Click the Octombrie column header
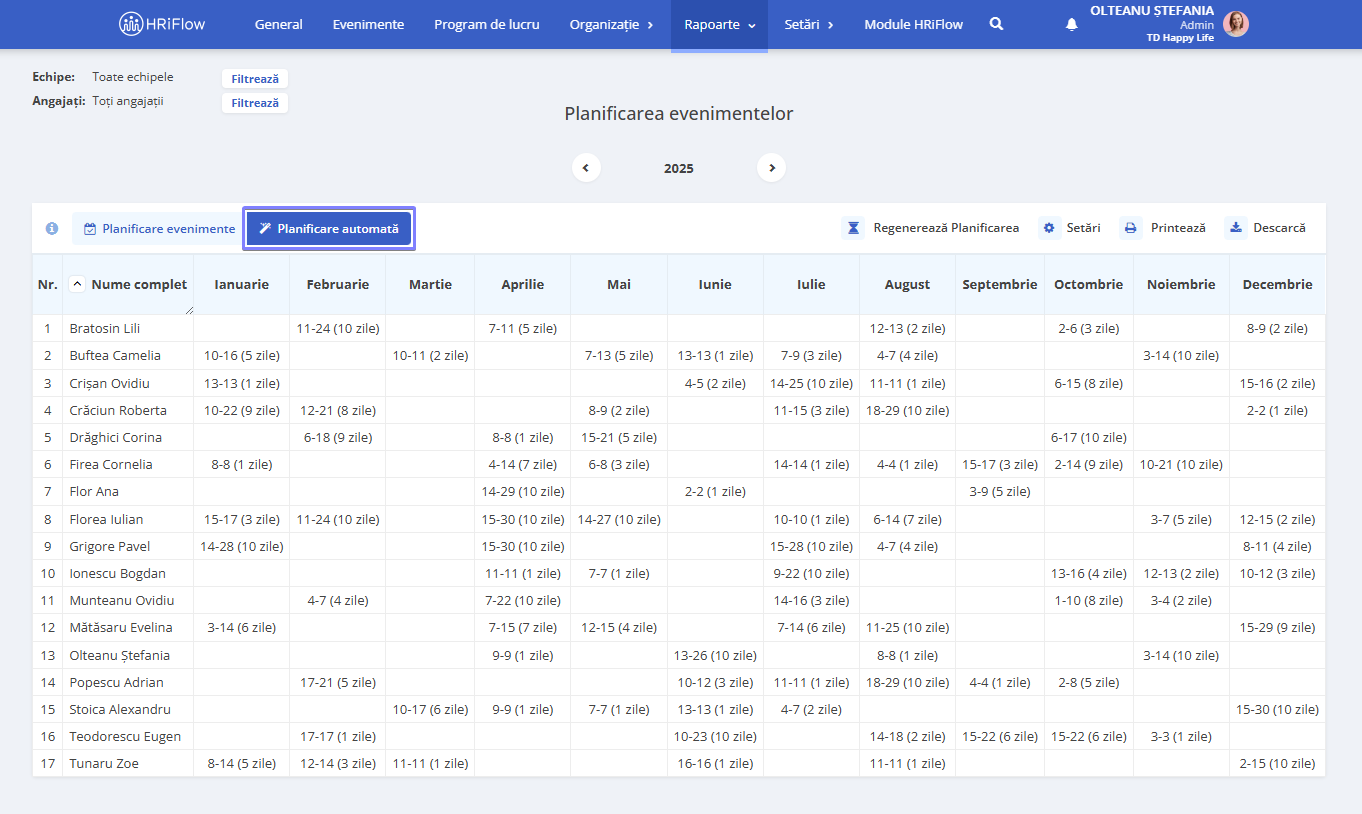 click(1089, 285)
